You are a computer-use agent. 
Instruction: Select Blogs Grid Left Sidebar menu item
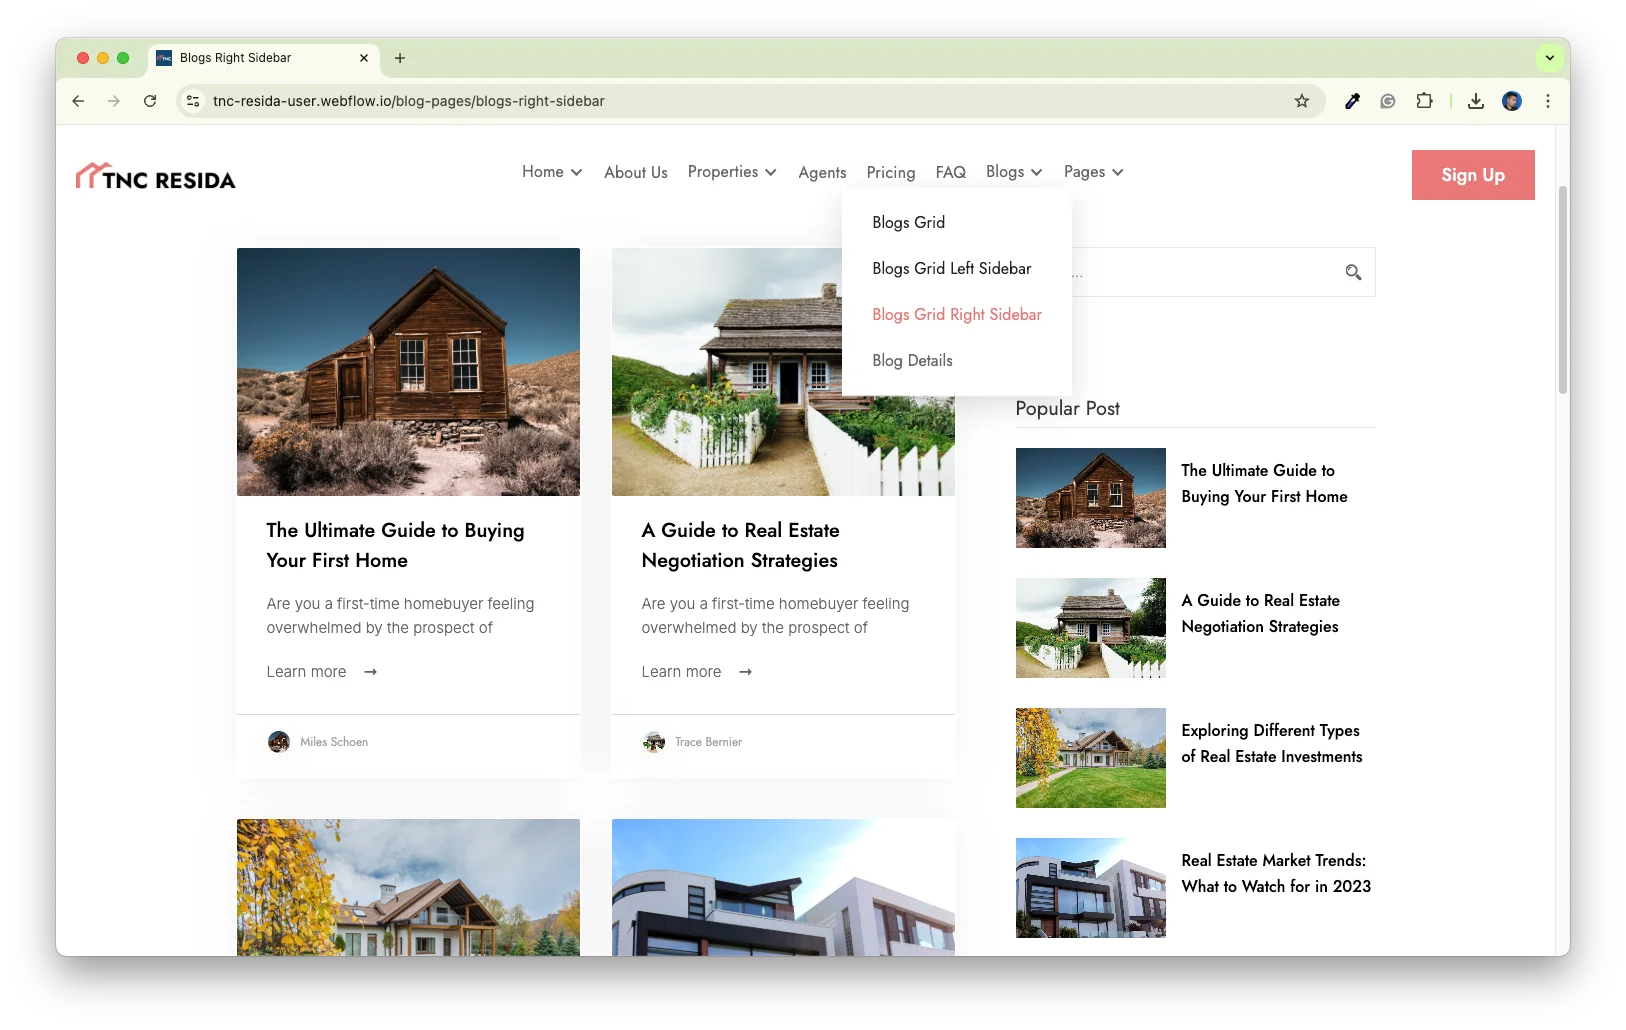click(x=951, y=268)
